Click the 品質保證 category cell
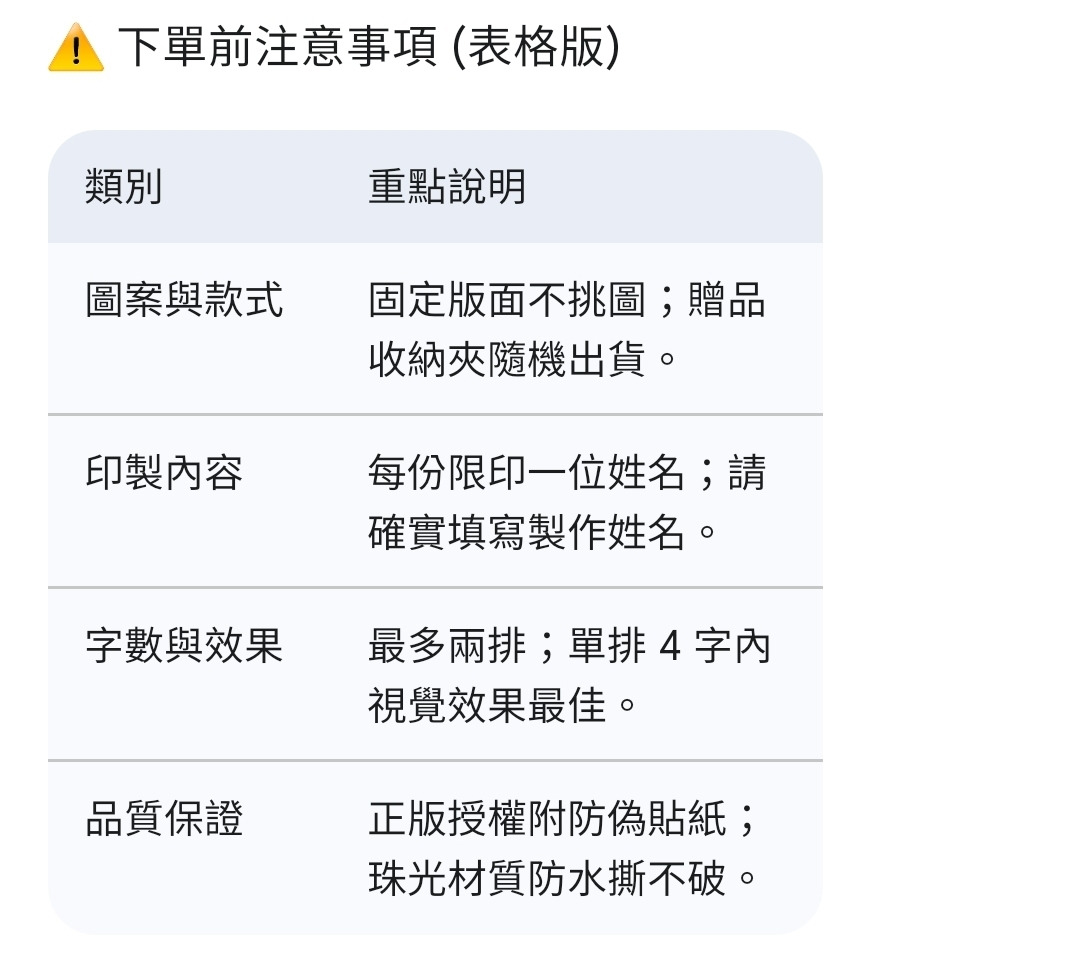 [x=165, y=820]
